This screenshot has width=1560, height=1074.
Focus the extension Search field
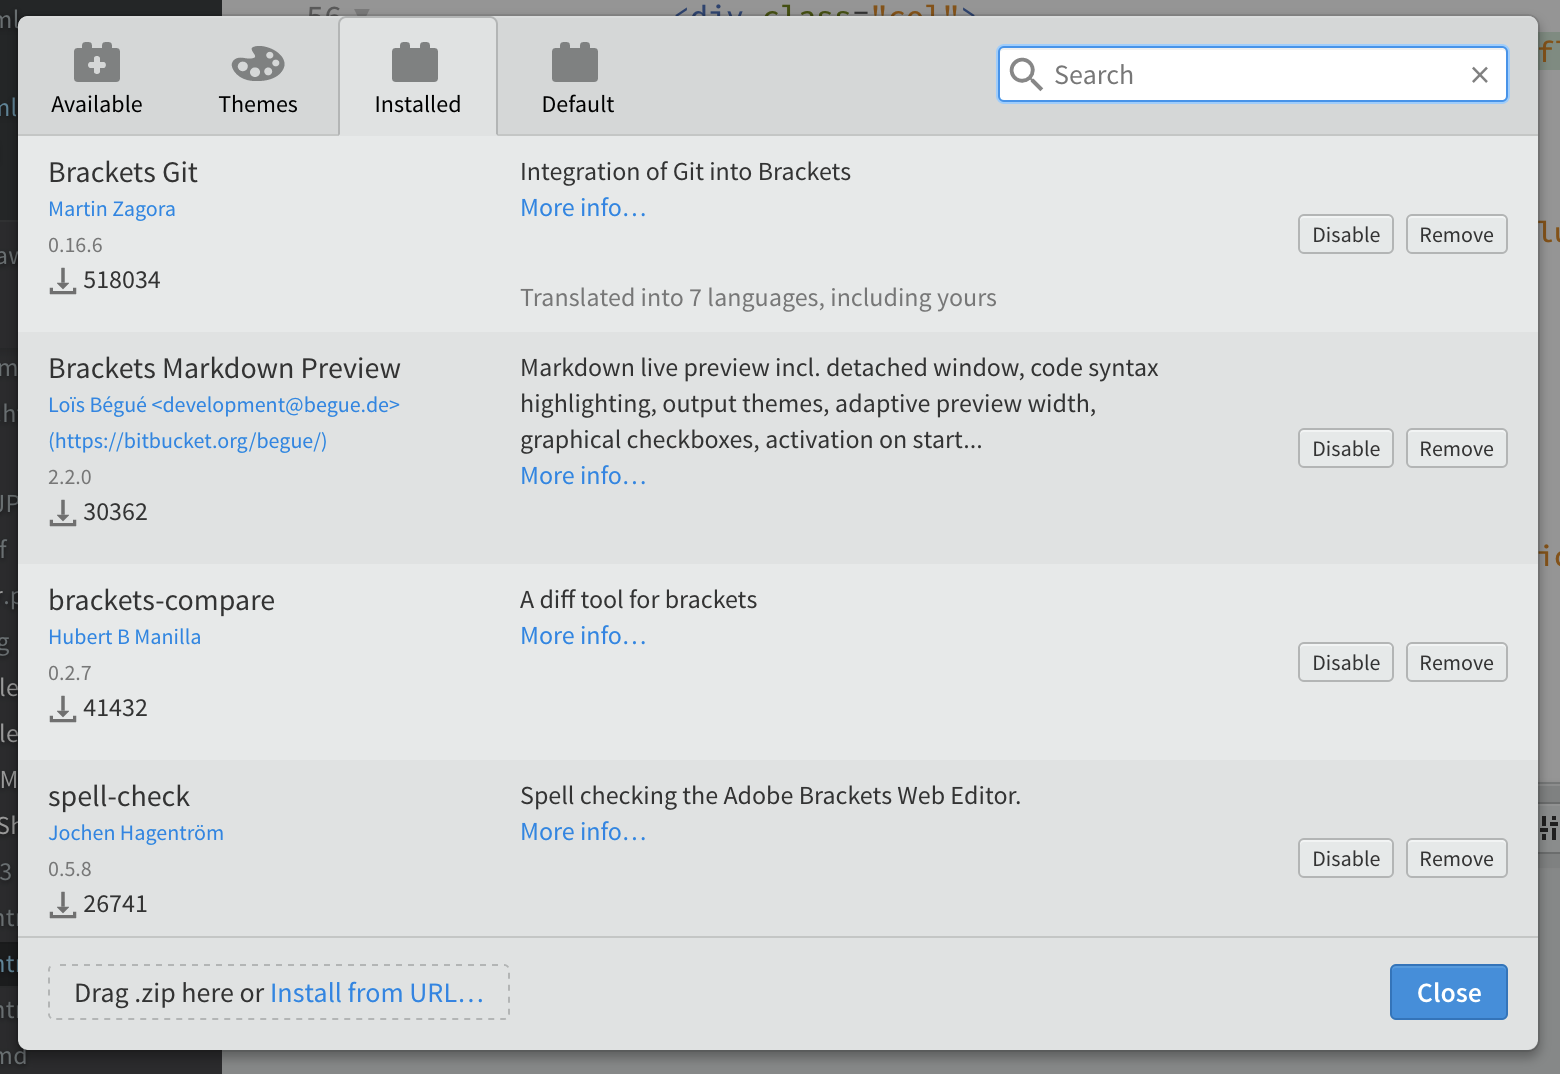tap(1250, 75)
